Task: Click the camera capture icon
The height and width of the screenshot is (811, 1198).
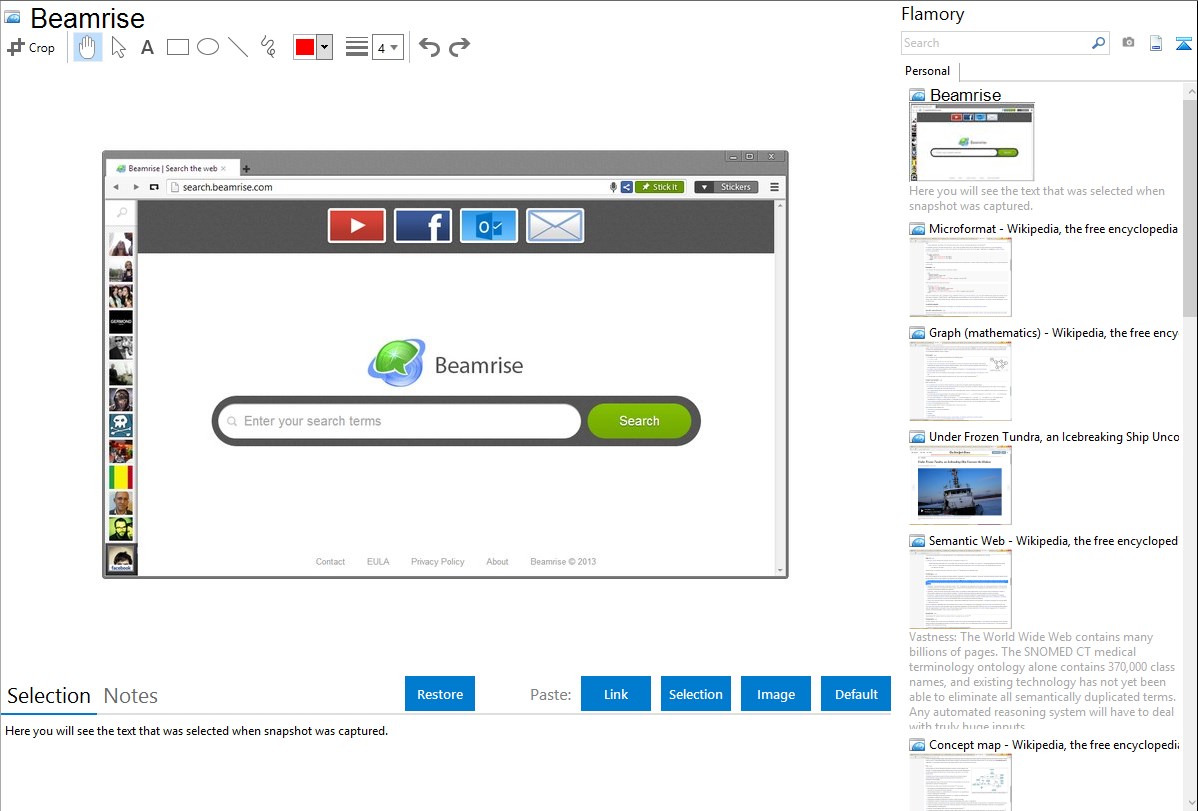Action: pyautogui.click(x=1128, y=43)
